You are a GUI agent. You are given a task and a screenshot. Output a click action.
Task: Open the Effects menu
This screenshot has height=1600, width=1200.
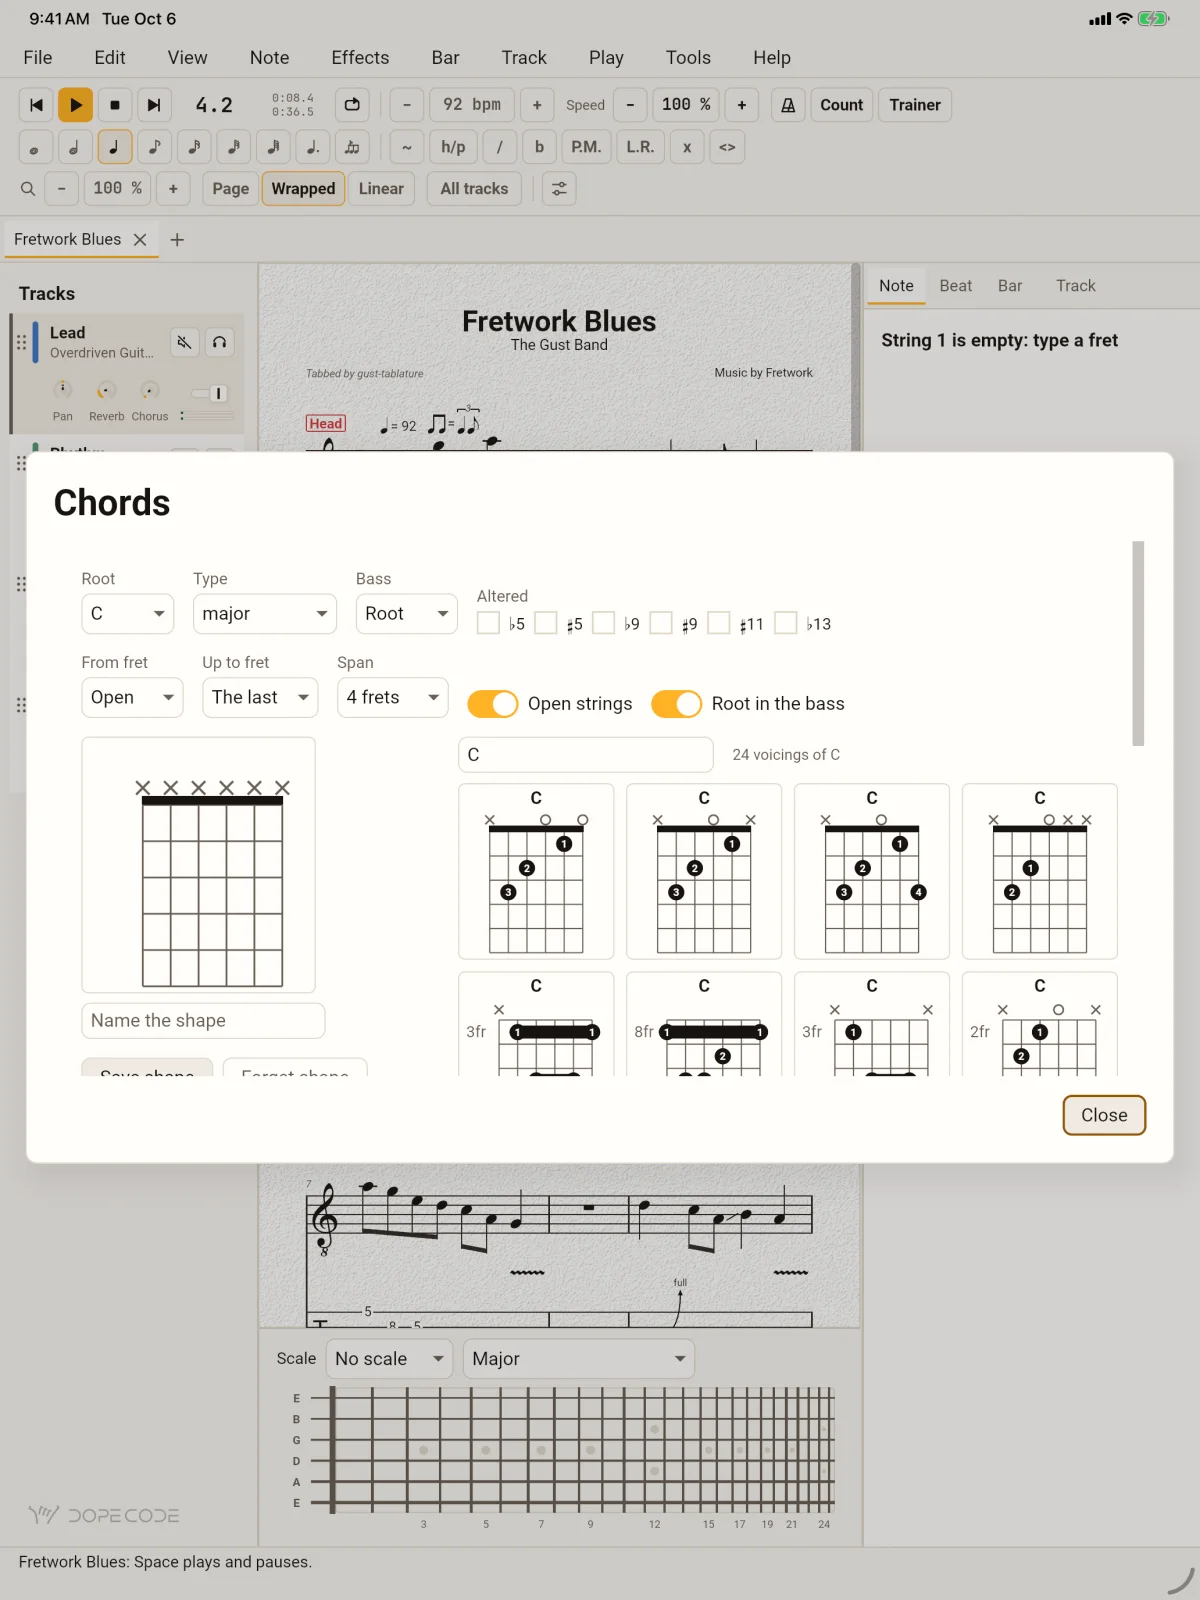pyautogui.click(x=360, y=58)
